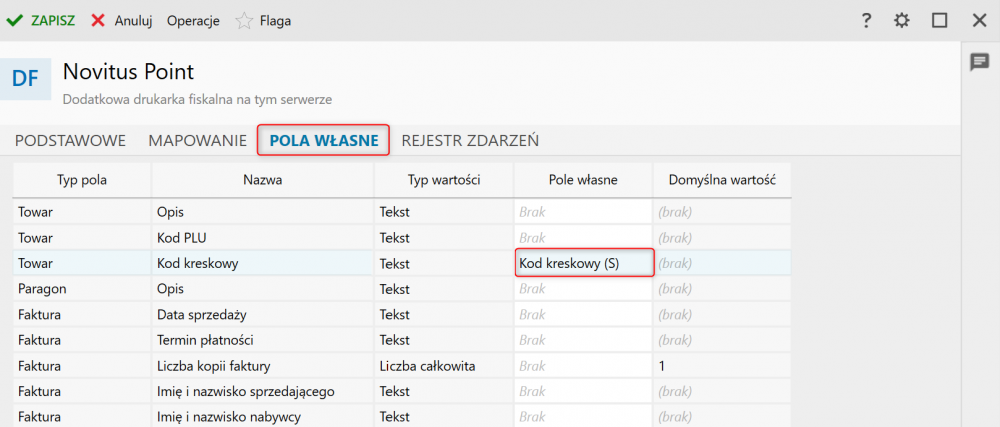Viewport: 1000px width, 427px height.
Task: Close the form with the X icon
Action: point(980,21)
